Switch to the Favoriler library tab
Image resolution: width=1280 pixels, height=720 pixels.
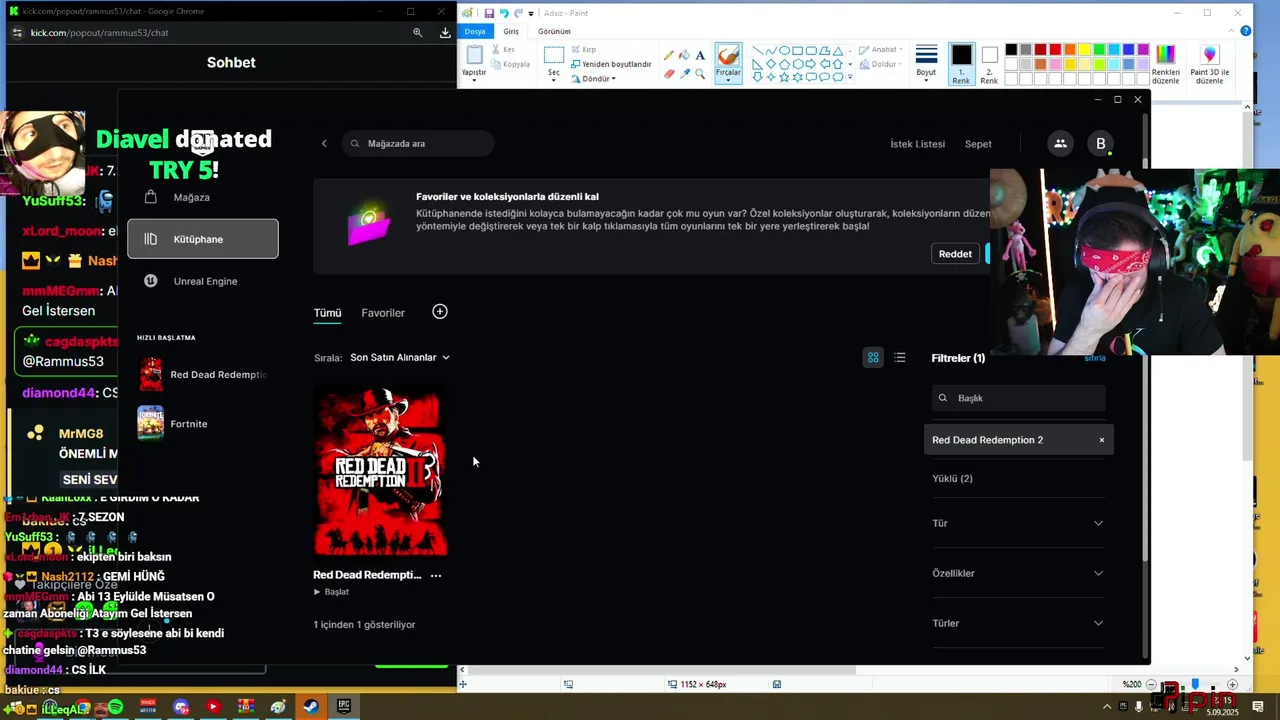pos(383,313)
